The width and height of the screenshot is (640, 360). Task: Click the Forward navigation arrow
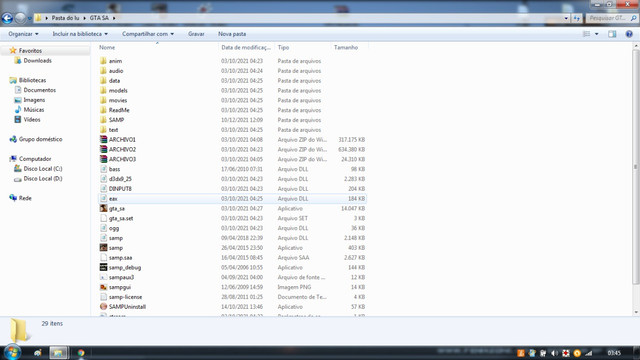(20, 18)
